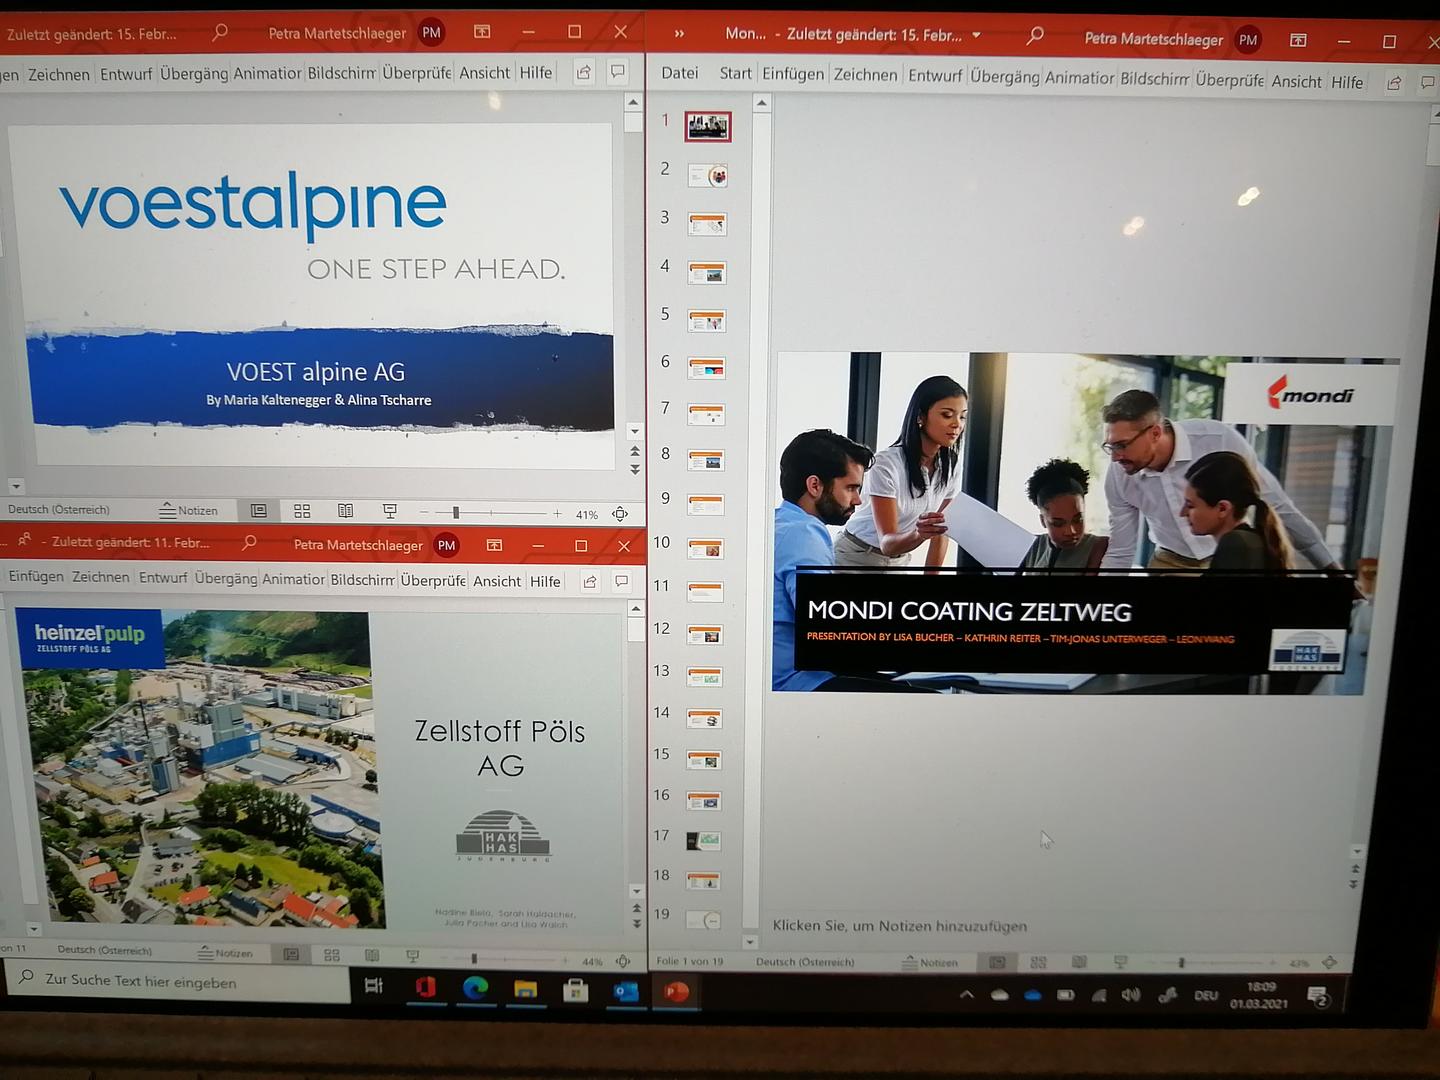Image resolution: width=1440 pixels, height=1080 pixels.
Task: Fit slide to window in voestalpine window
Action: click(x=620, y=514)
